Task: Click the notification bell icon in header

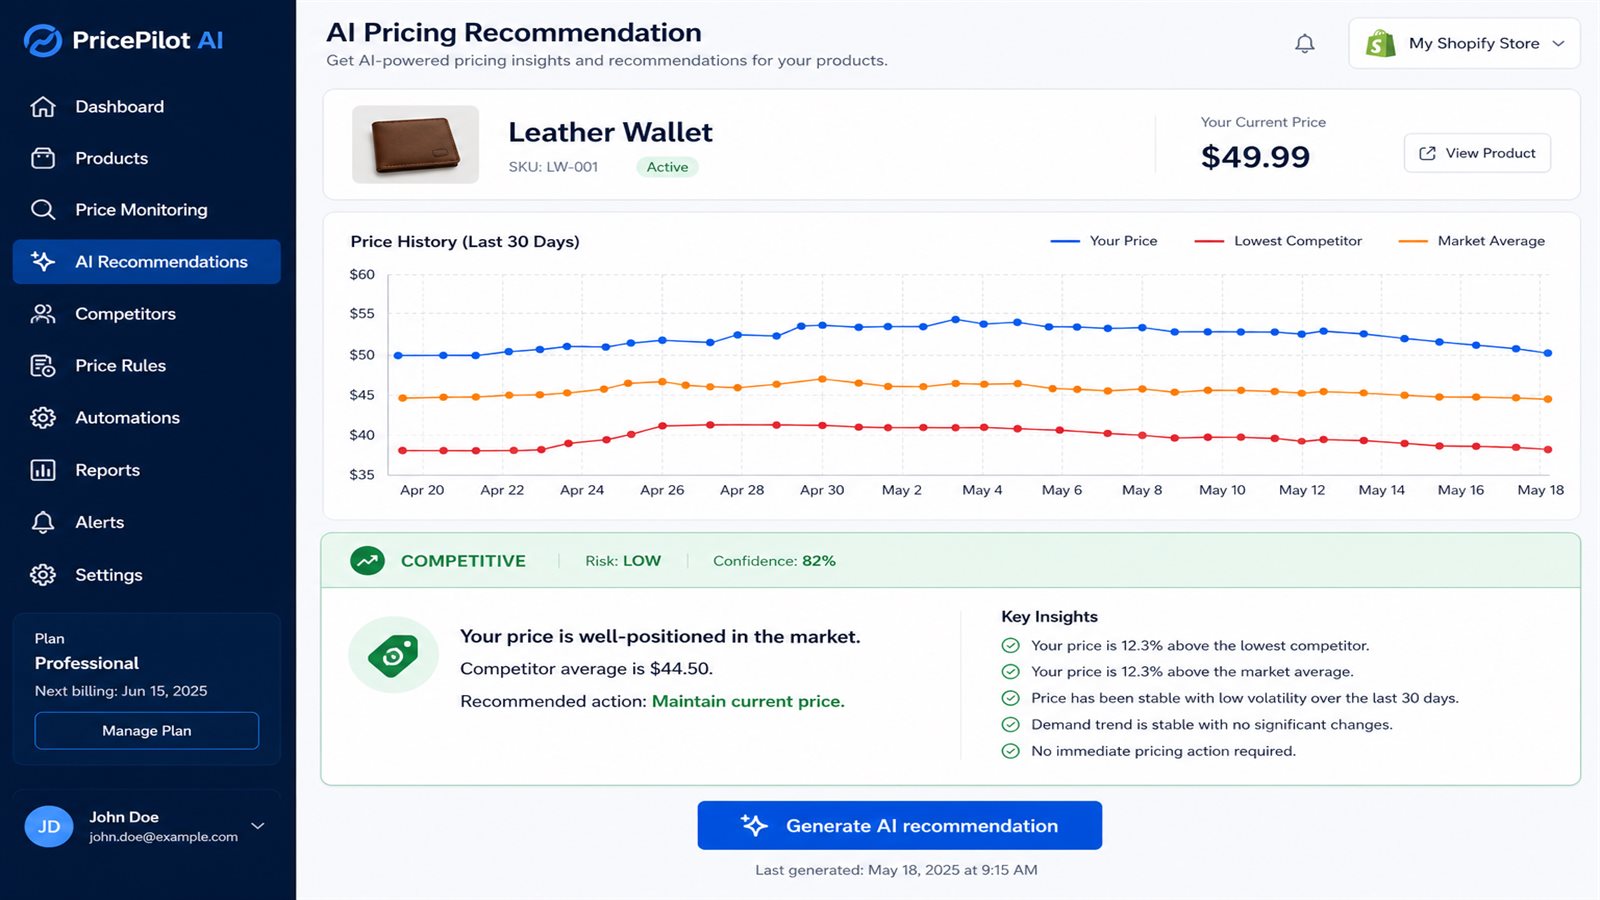Action: point(1304,44)
